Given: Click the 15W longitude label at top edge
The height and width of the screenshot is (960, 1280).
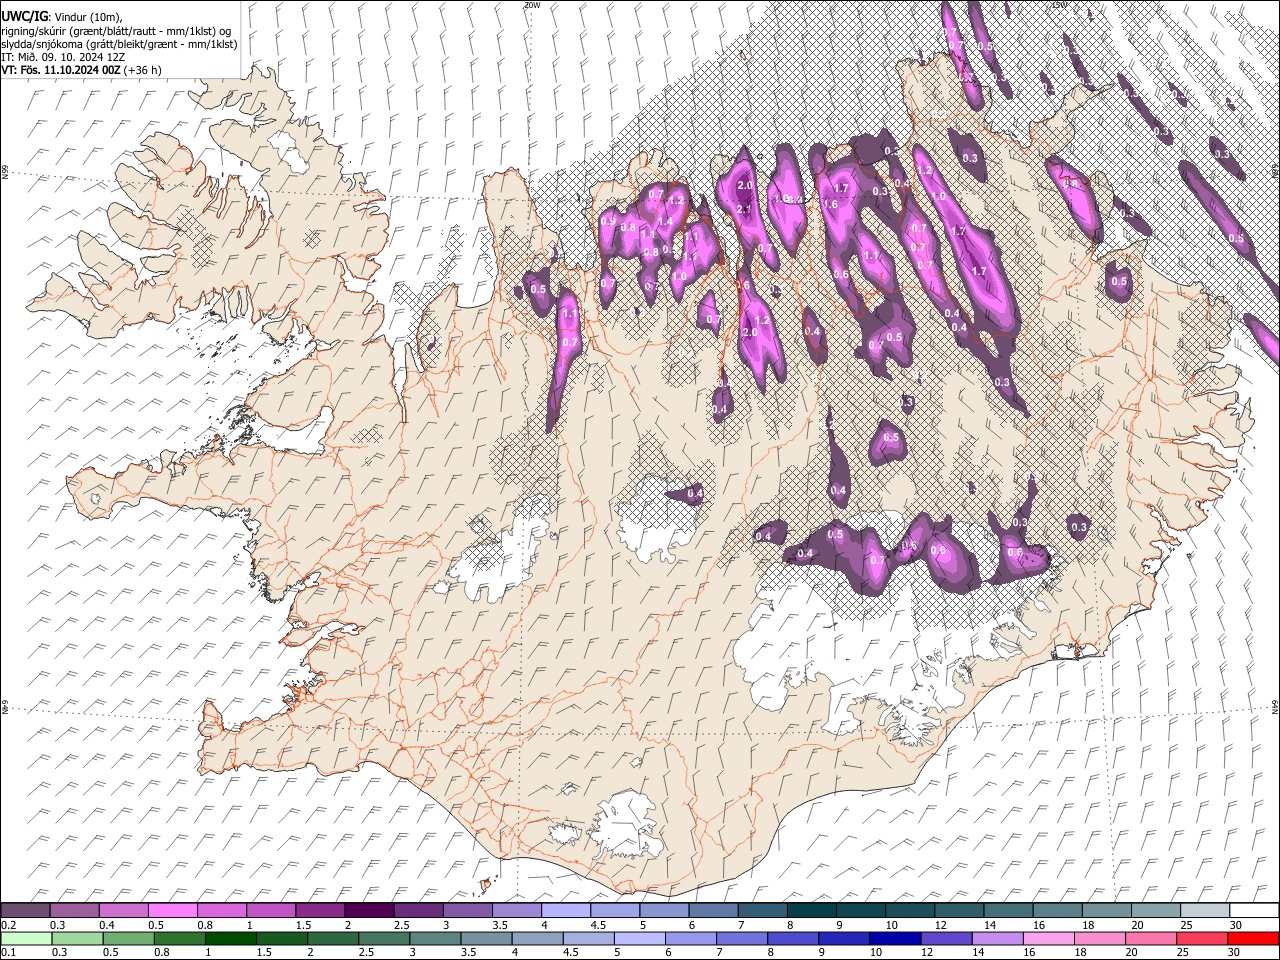Looking at the screenshot, I should click(1060, 5).
